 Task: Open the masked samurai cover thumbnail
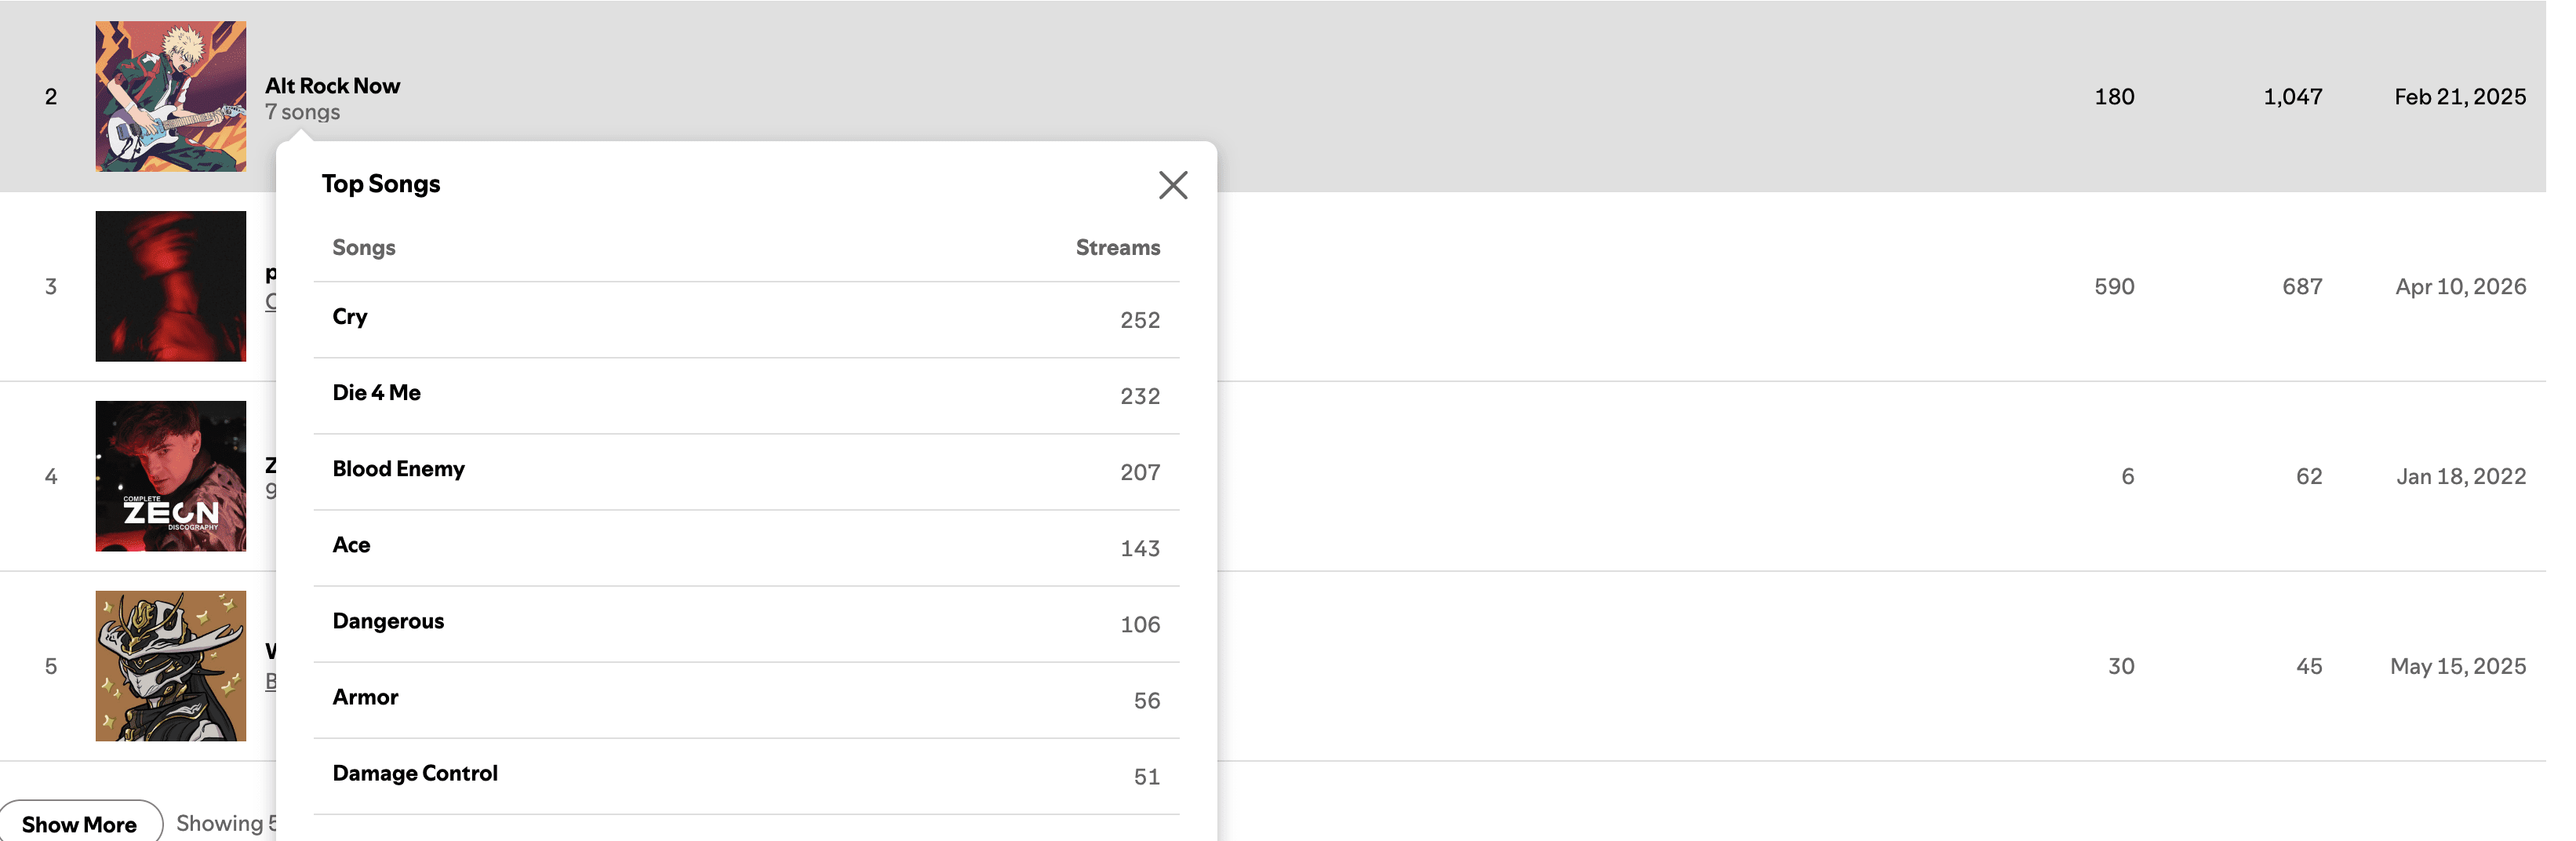click(x=171, y=666)
